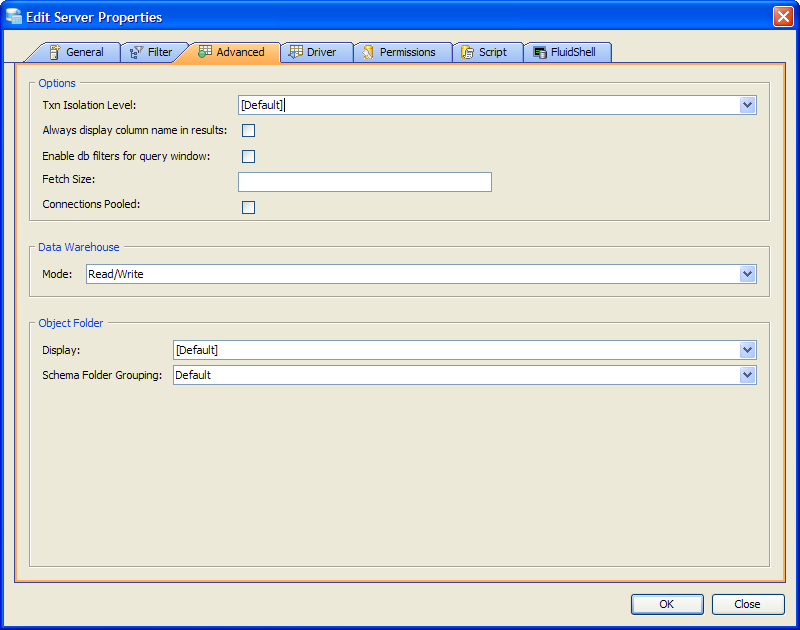Screen dimensions: 800x630
Task: Click the Data Warehouse group label
Action: click(79, 247)
